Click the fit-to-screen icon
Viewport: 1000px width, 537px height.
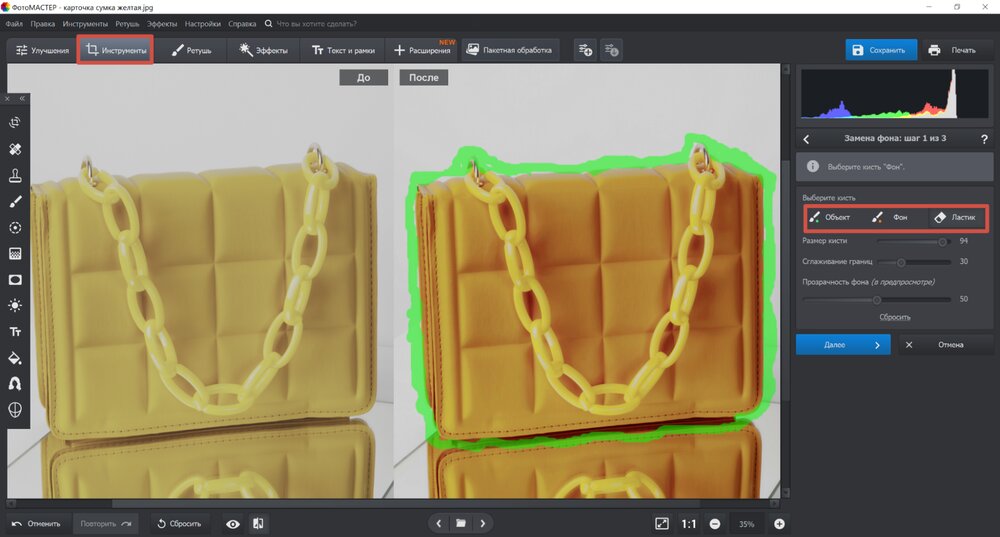(661, 523)
